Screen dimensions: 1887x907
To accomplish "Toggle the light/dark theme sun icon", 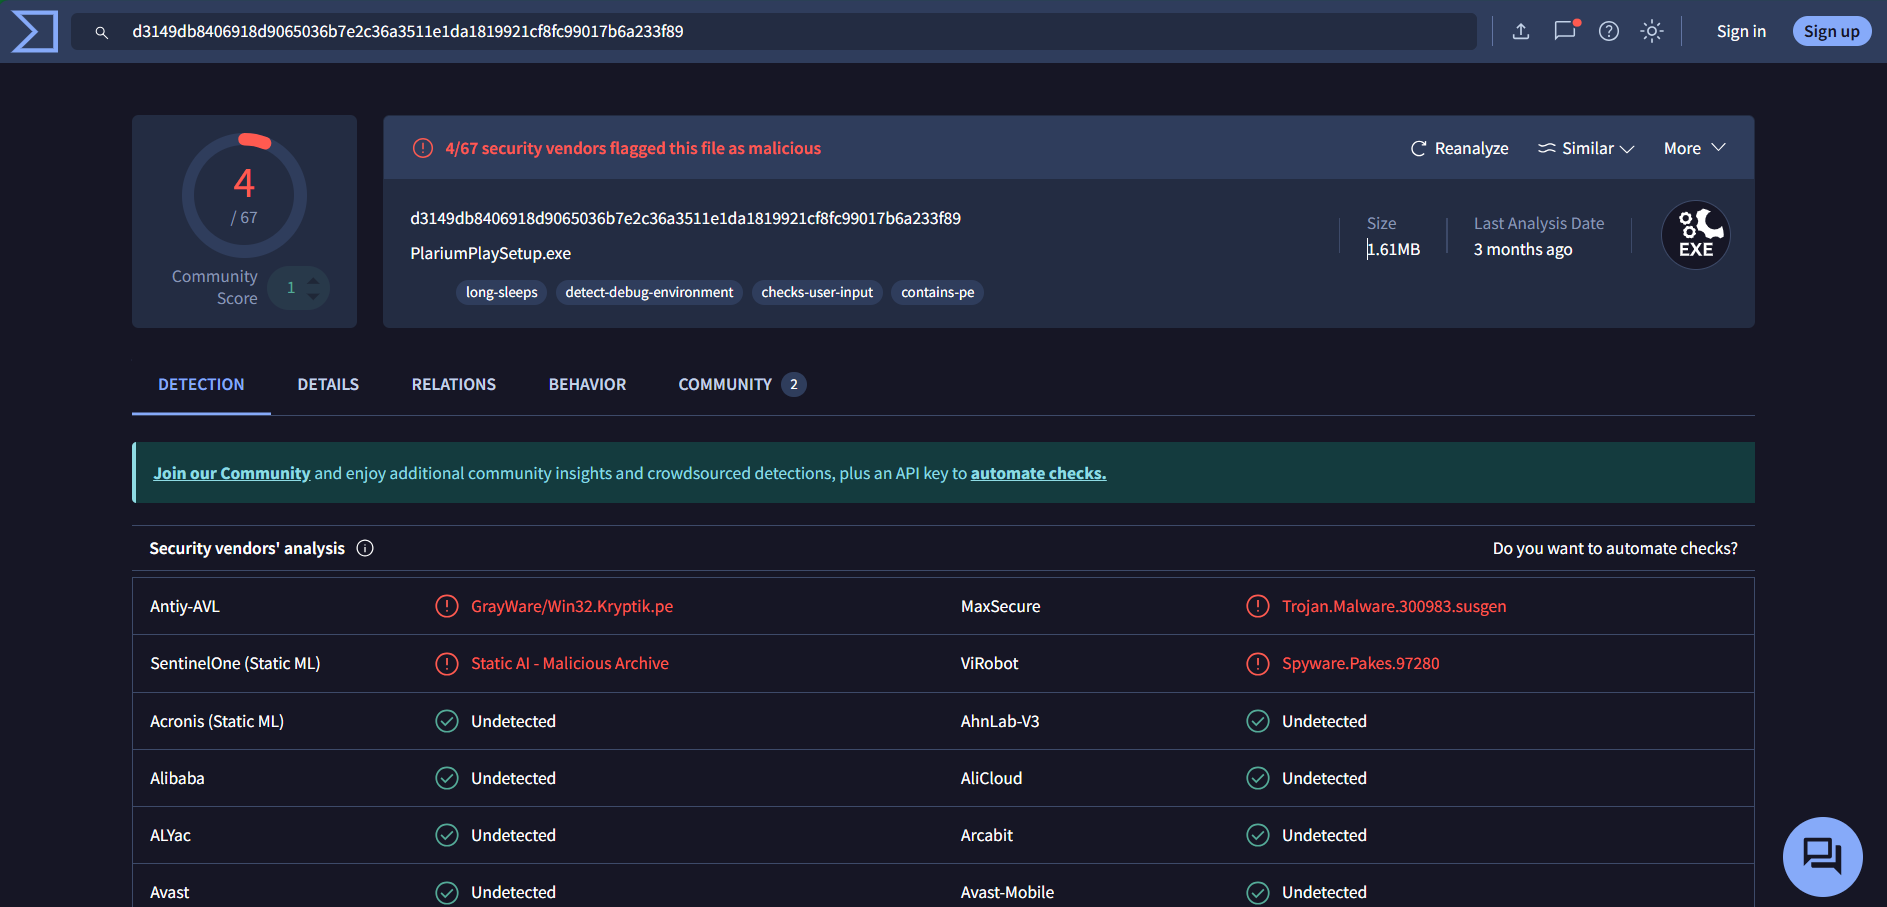I will pos(1652,31).
